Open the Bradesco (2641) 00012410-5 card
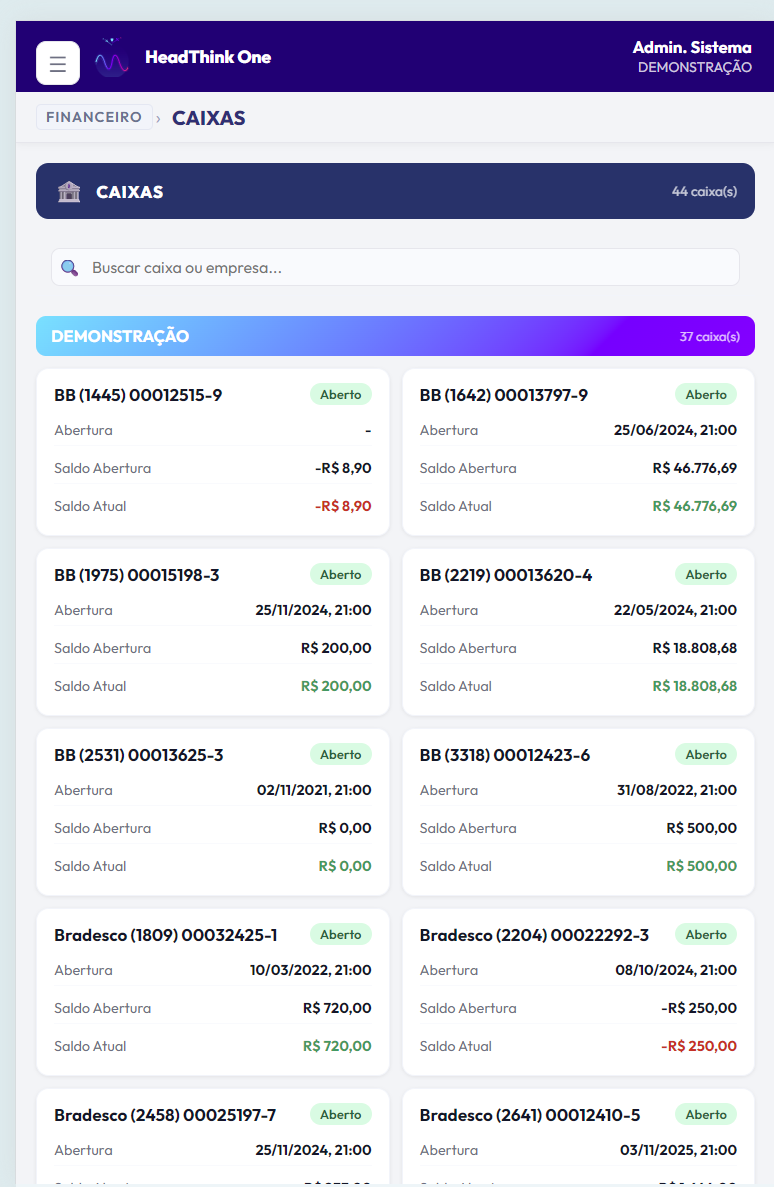The width and height of the screenshot is (774, 1187). pyautogui.click(x=578, y=1138)
